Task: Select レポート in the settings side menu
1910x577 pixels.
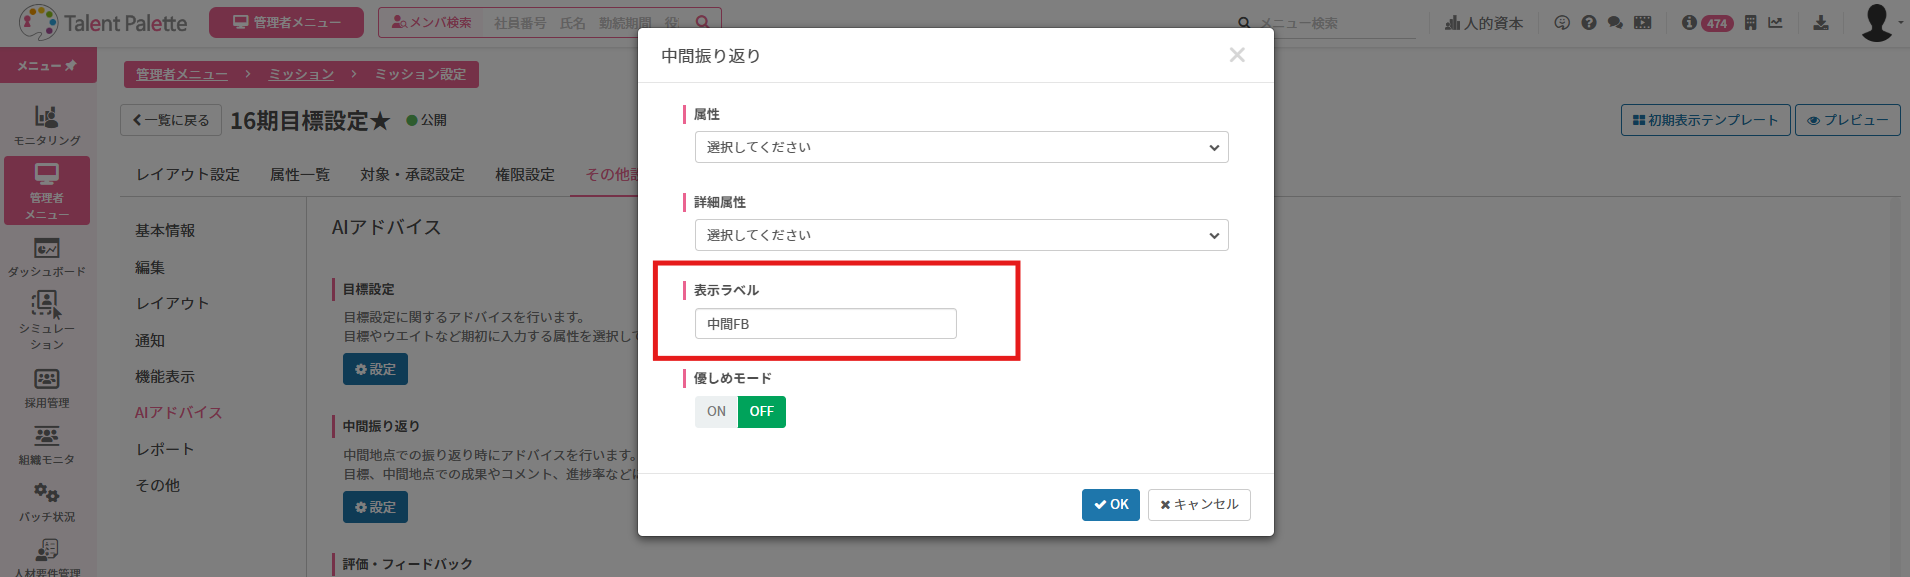Action: point(165,449)
